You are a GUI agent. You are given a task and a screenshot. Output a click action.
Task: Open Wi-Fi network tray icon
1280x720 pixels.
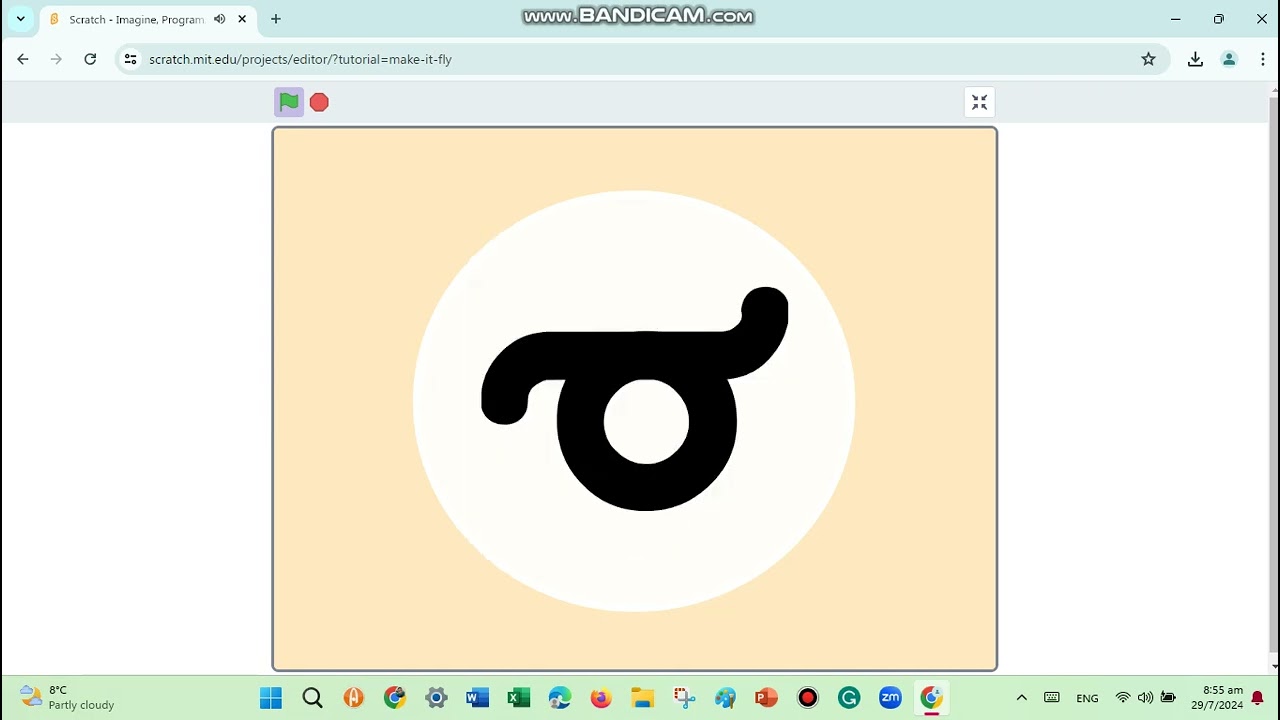1123,698
